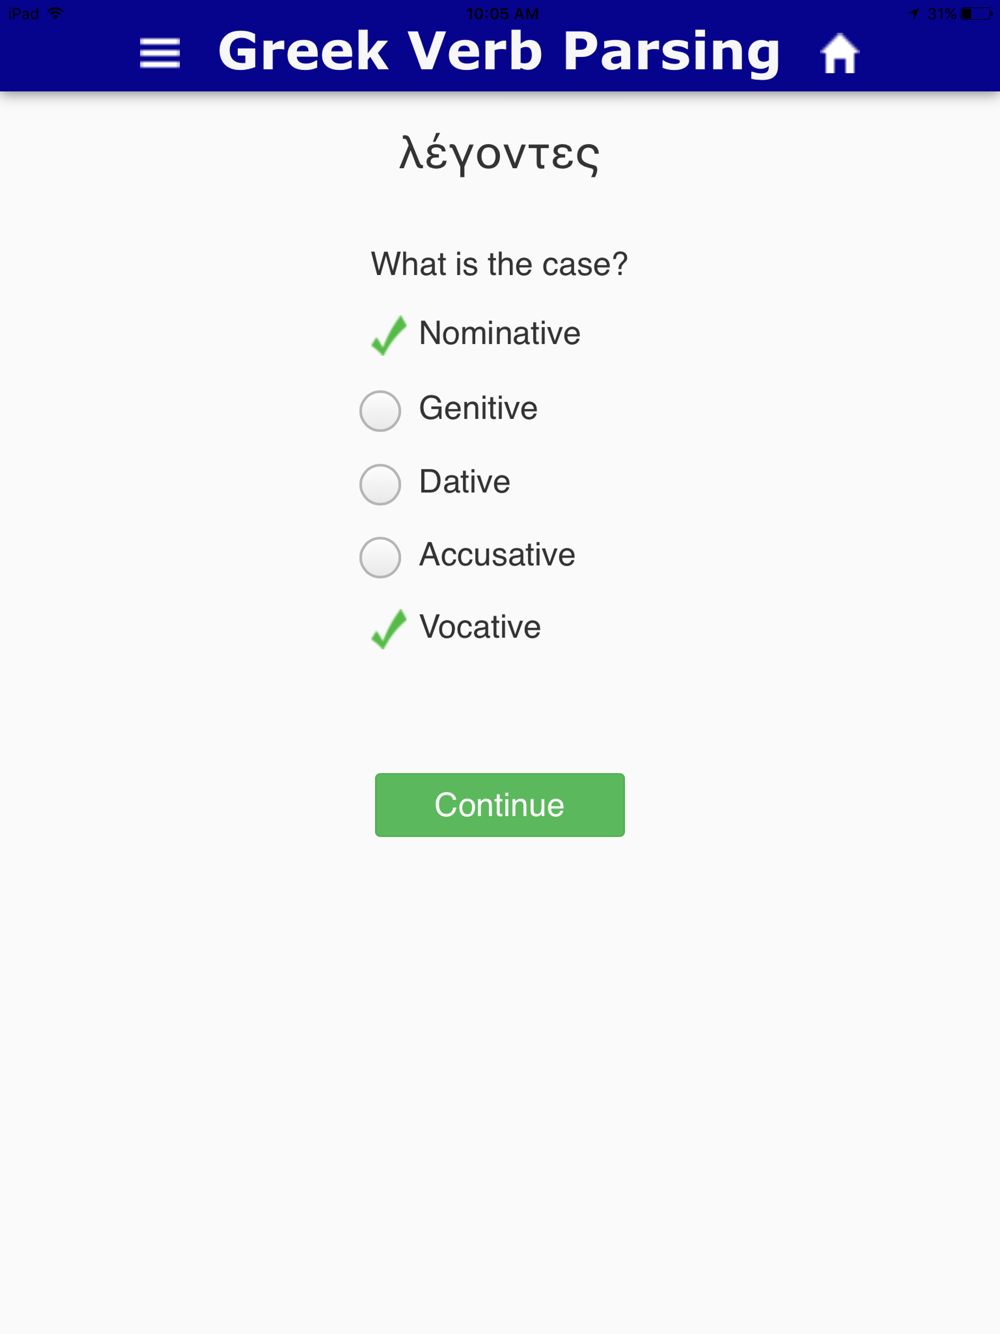Click the Genitive option text
1000x1334 pixels.
[478, 408]
